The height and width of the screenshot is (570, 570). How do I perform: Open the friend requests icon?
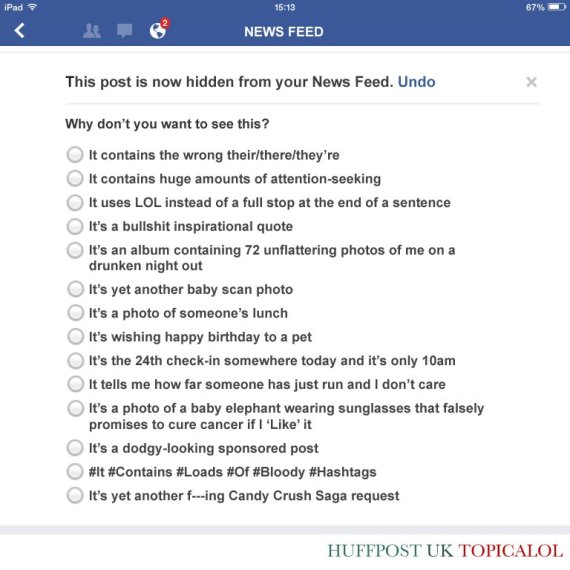(92, 31)
